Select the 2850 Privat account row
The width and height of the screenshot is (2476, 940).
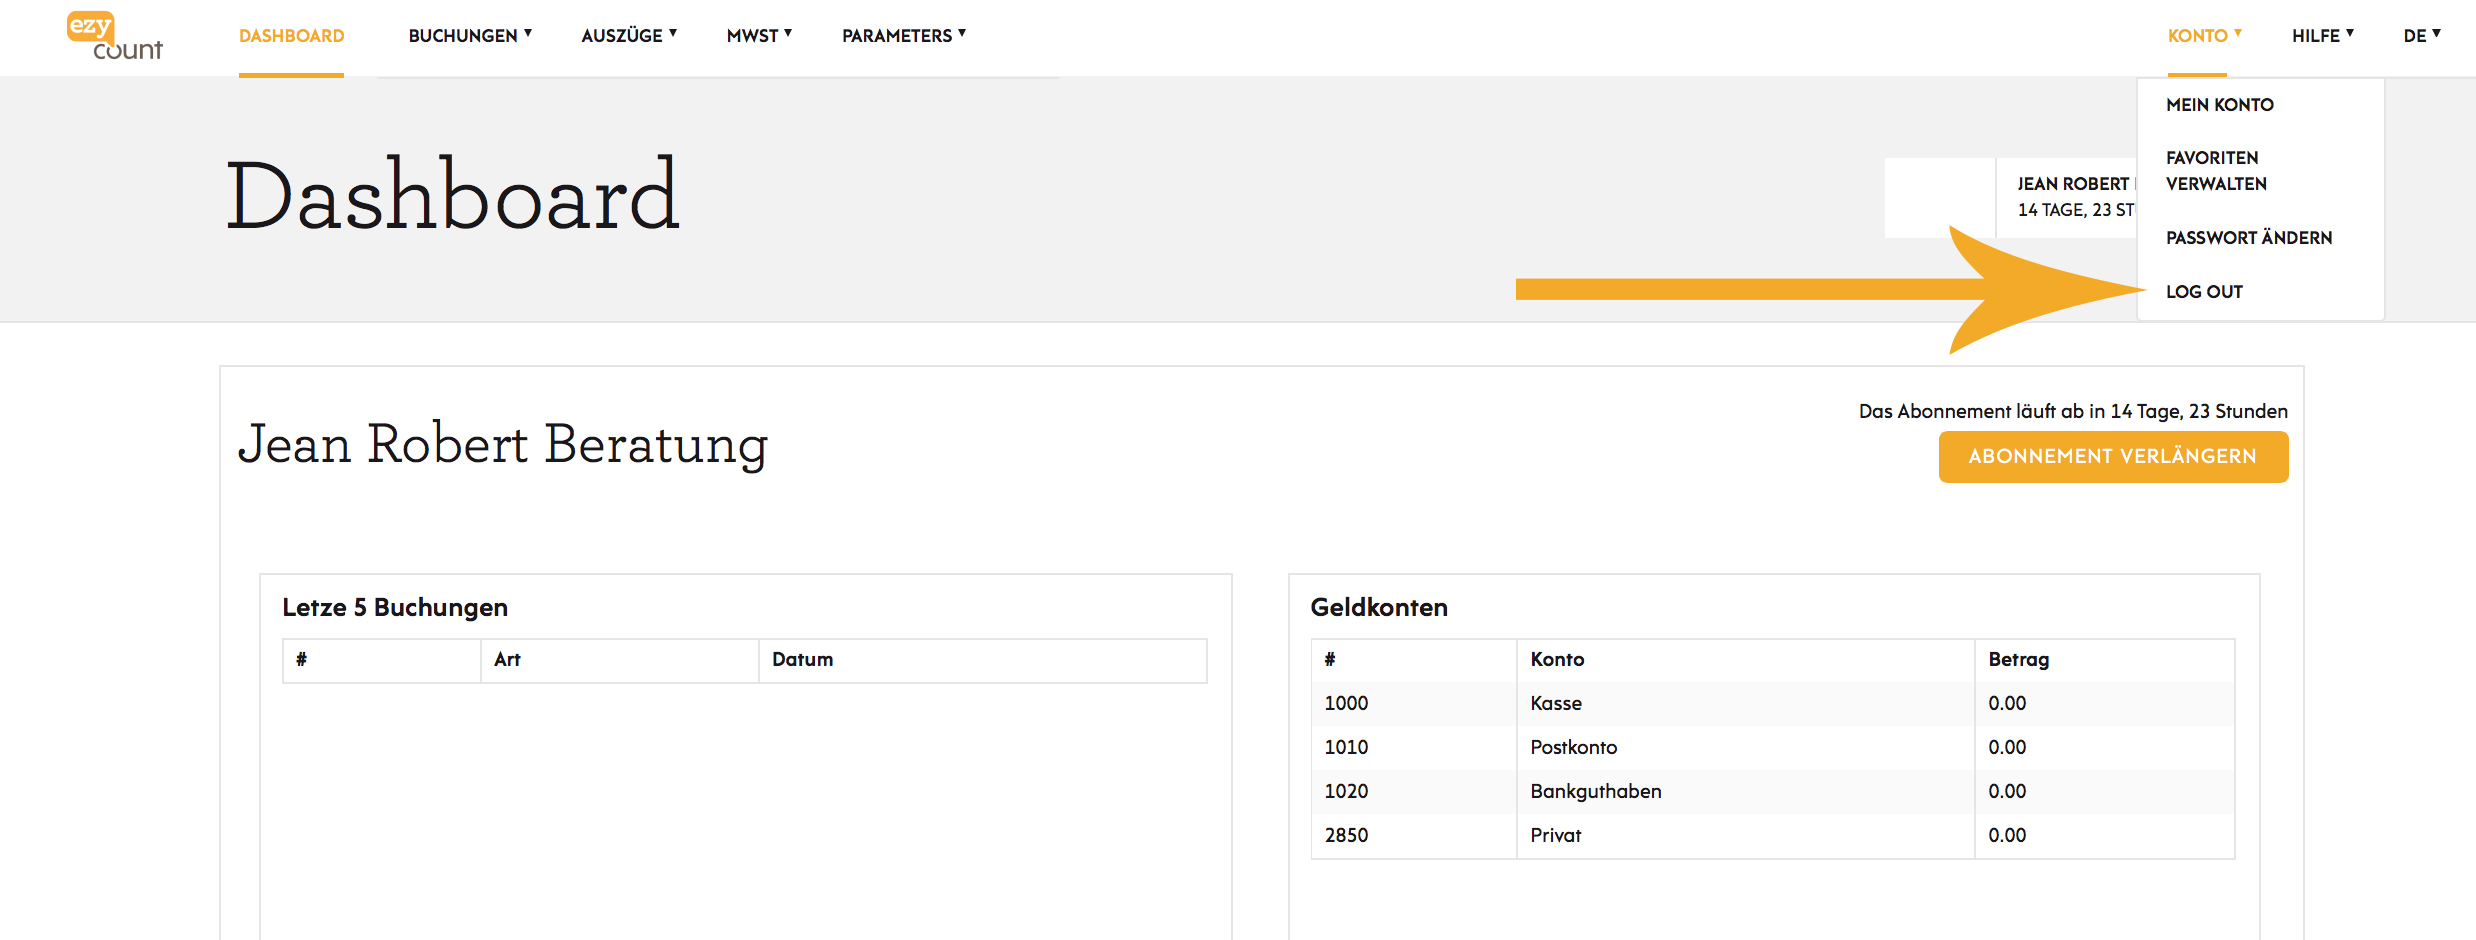1772,835
